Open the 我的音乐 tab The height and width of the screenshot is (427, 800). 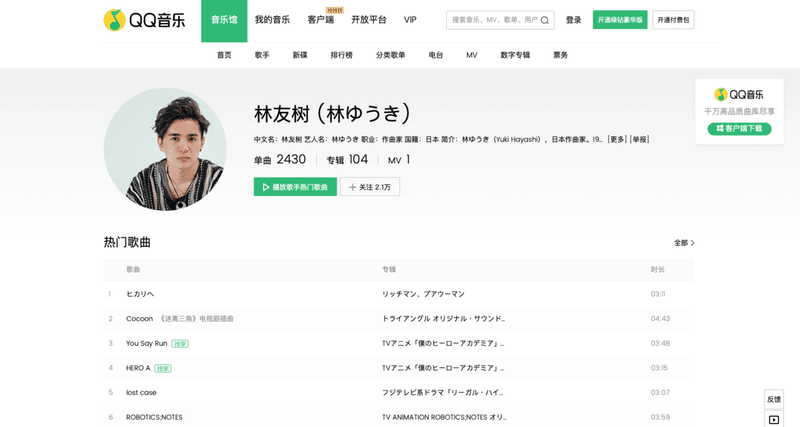point(272,20)
